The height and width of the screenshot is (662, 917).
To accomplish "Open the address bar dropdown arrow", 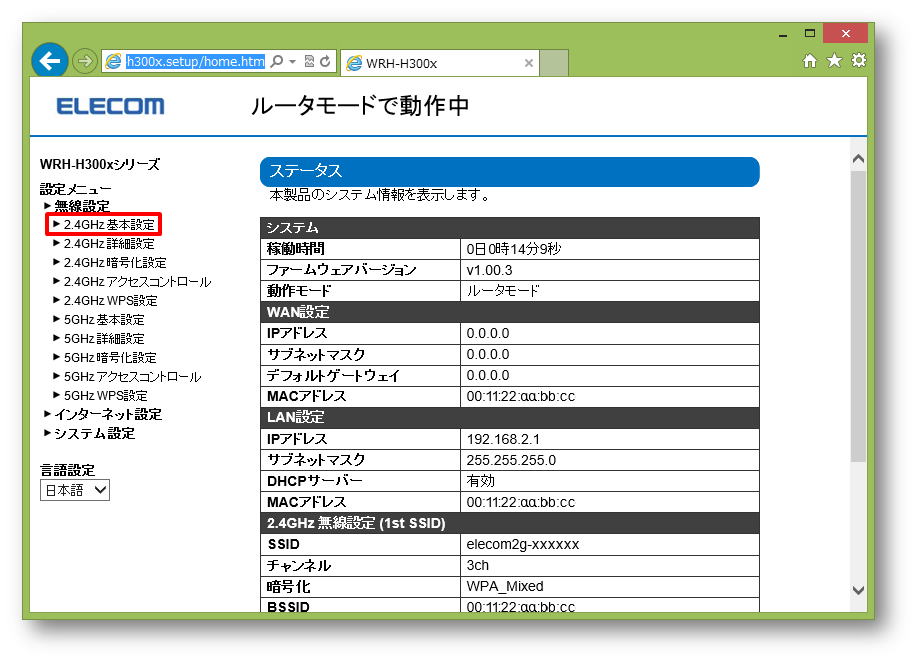I will (x=292, y=61).
